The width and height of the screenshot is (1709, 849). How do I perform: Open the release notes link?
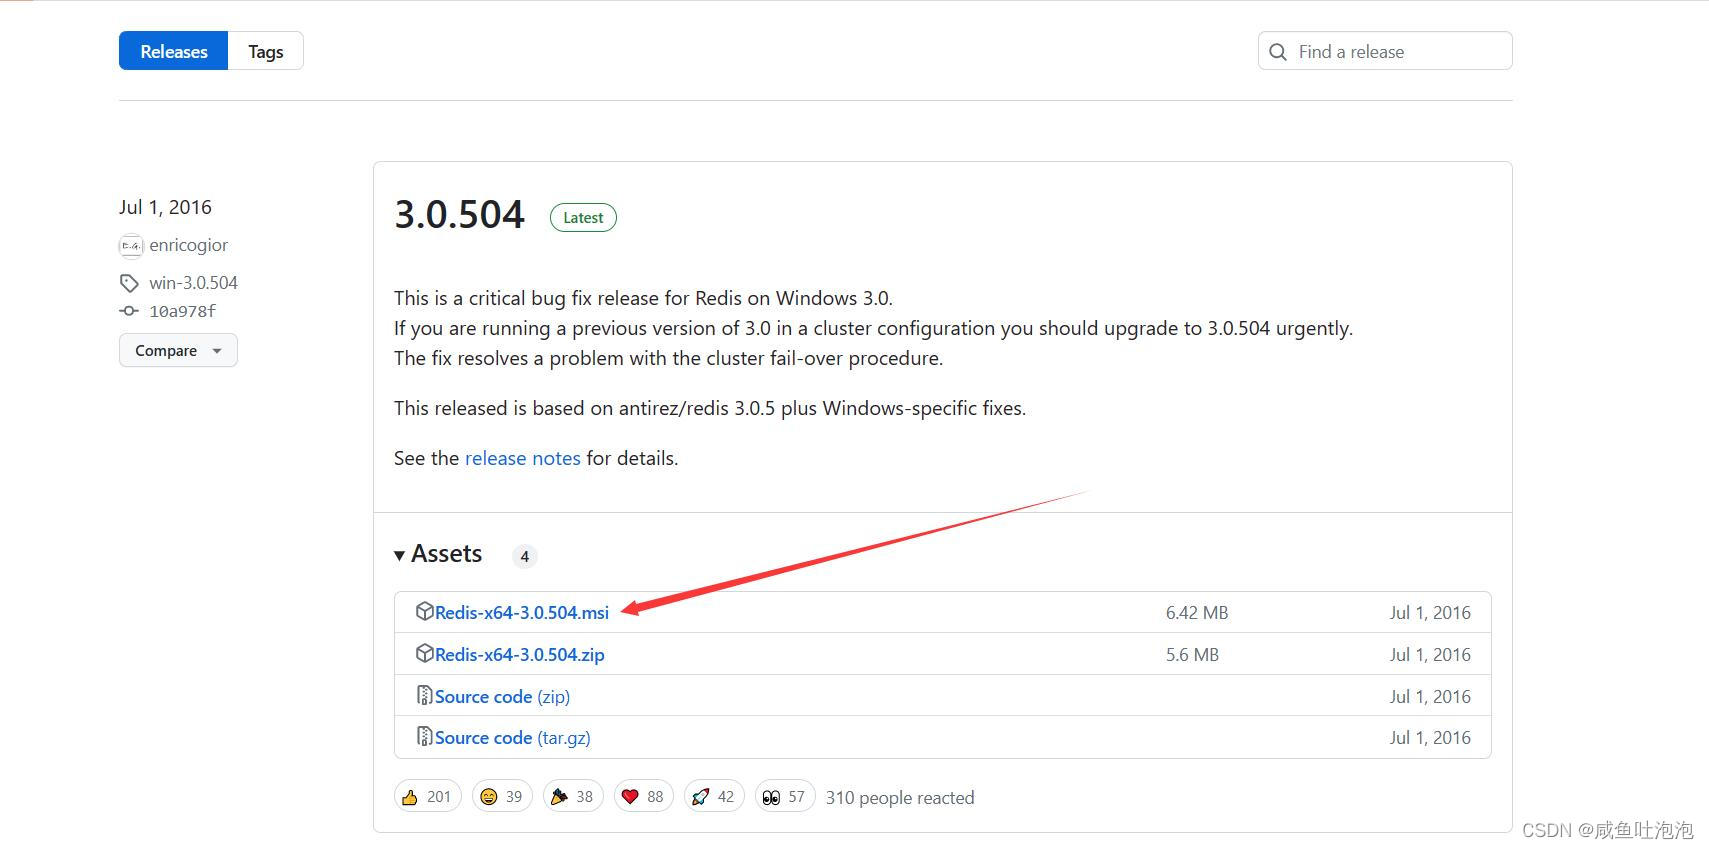coord(522,458)
